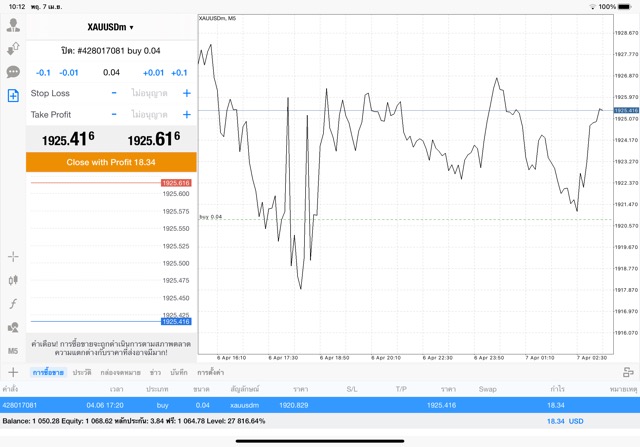The width and height of the screenshot is (640, 447).
Task: Open the ข่าว news tab
Action: [x=155, y=372]
